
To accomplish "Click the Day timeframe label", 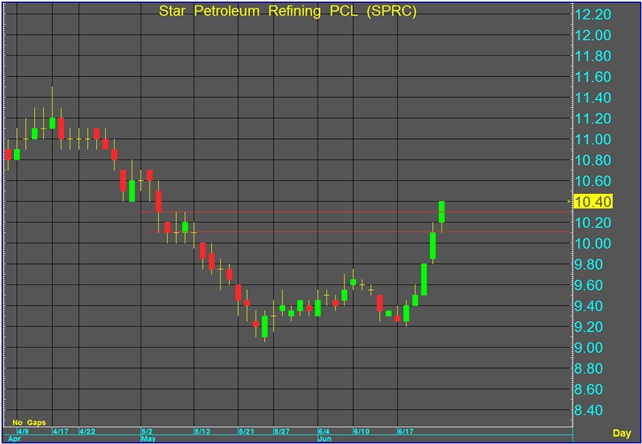I will (x=622, y=433).
